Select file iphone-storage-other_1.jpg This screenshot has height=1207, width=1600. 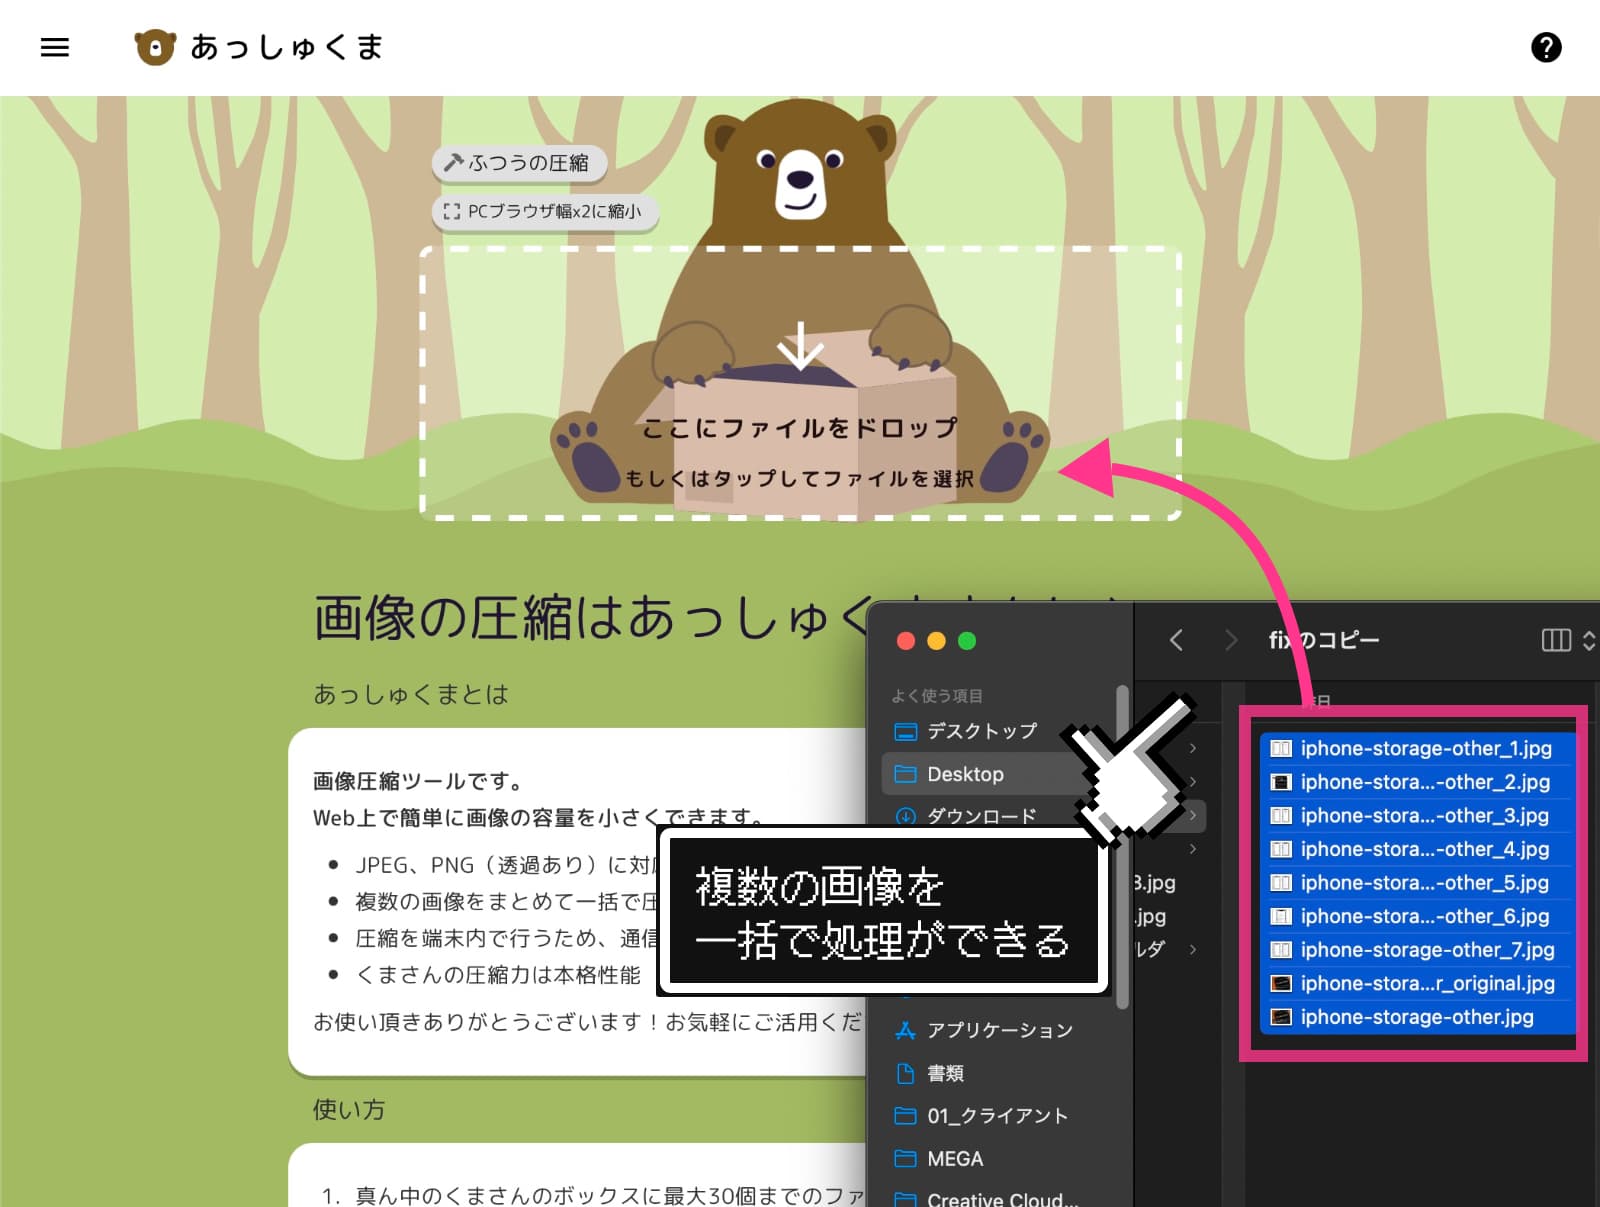click(x=1417, y=748)
